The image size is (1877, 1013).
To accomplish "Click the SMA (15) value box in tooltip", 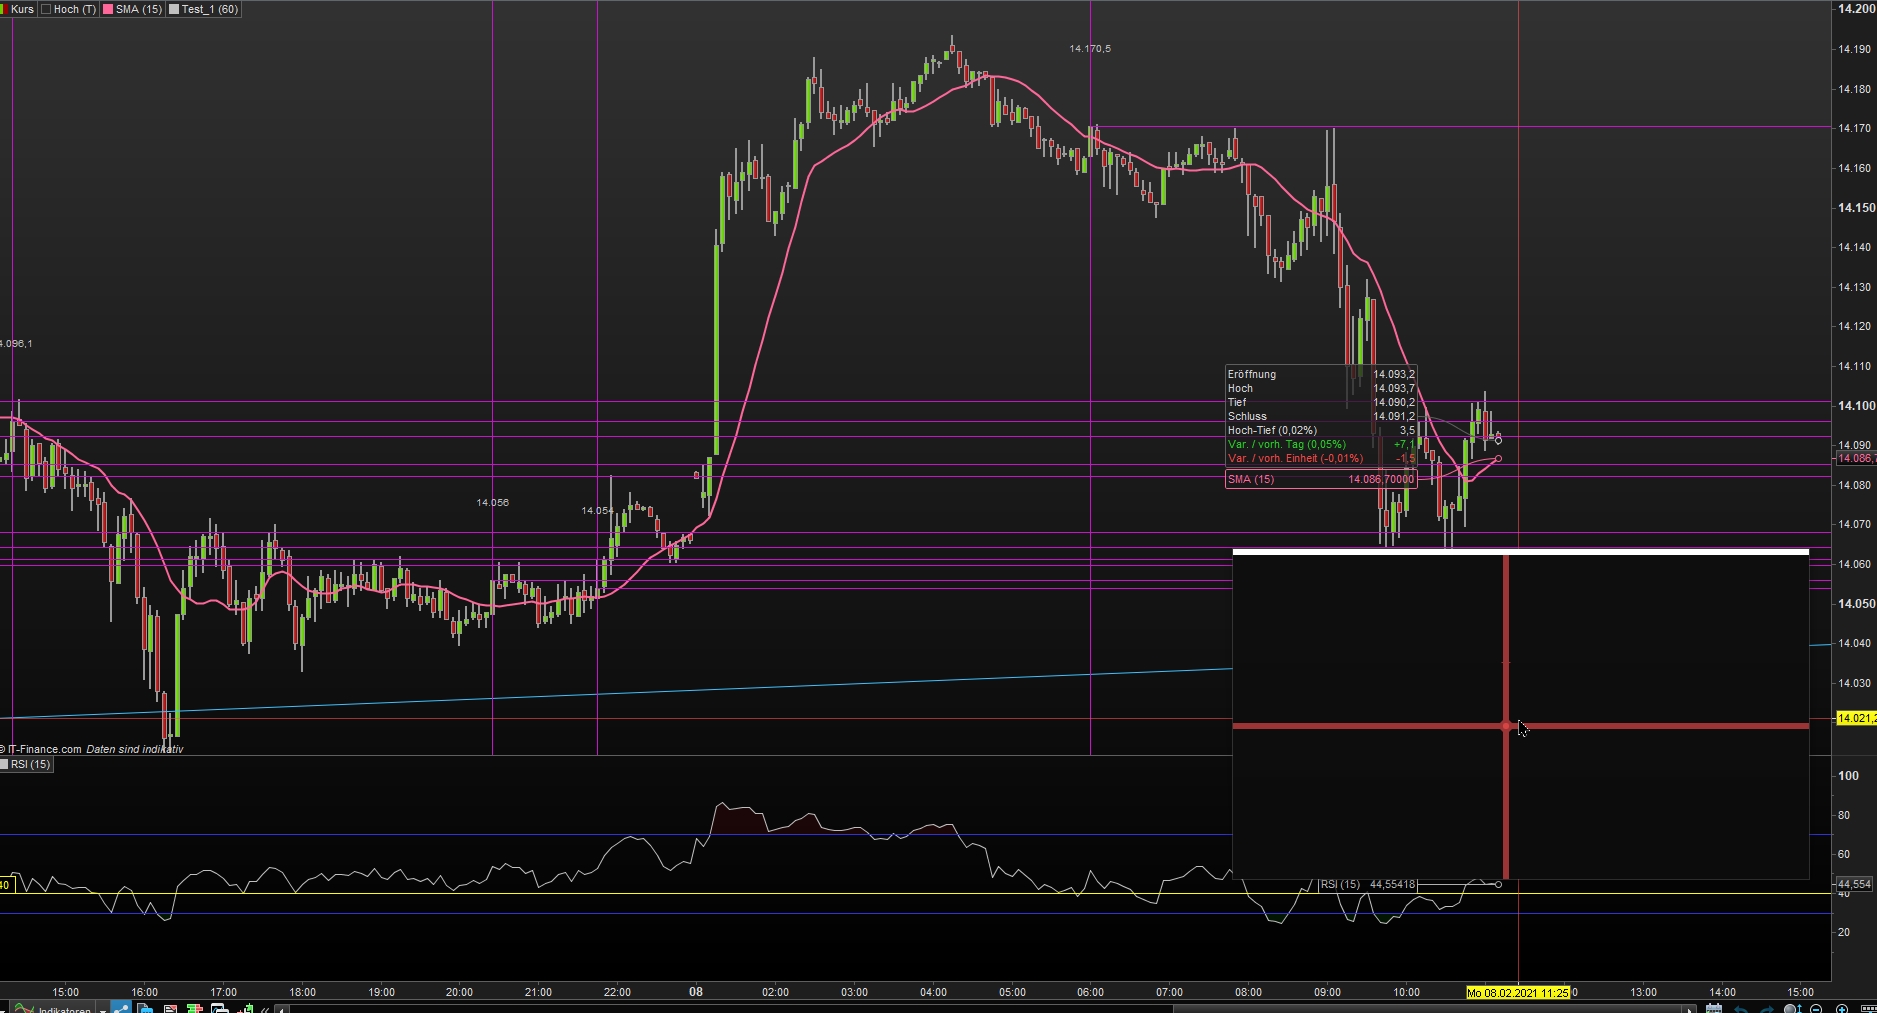I will 1321,479.
